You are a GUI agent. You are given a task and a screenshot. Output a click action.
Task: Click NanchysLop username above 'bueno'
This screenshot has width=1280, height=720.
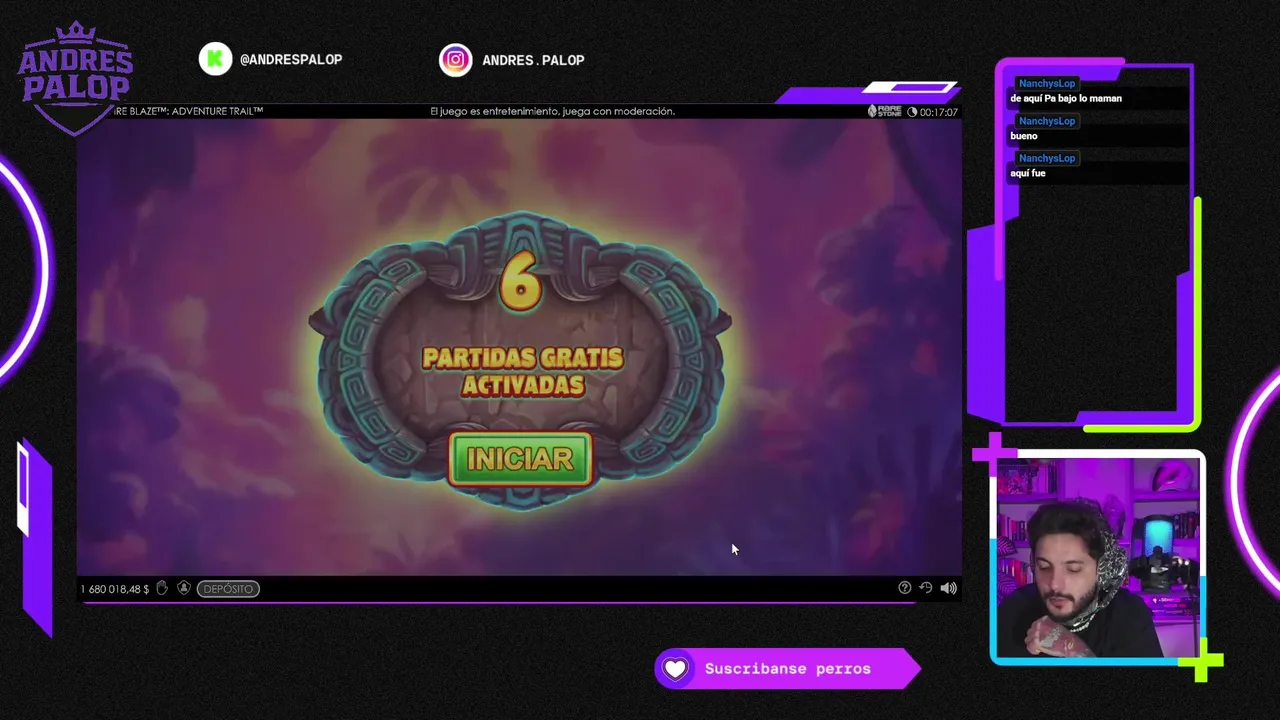pos(1047,121)
